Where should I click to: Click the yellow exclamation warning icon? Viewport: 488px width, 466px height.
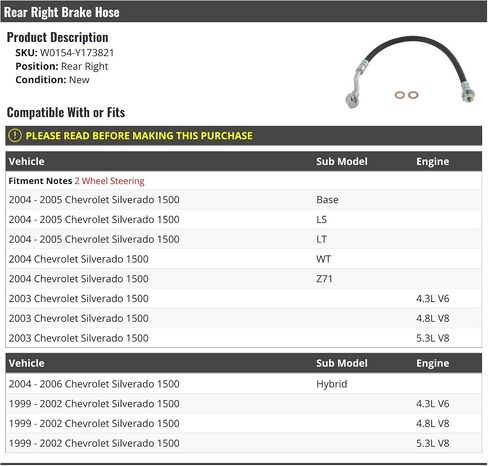15,136
